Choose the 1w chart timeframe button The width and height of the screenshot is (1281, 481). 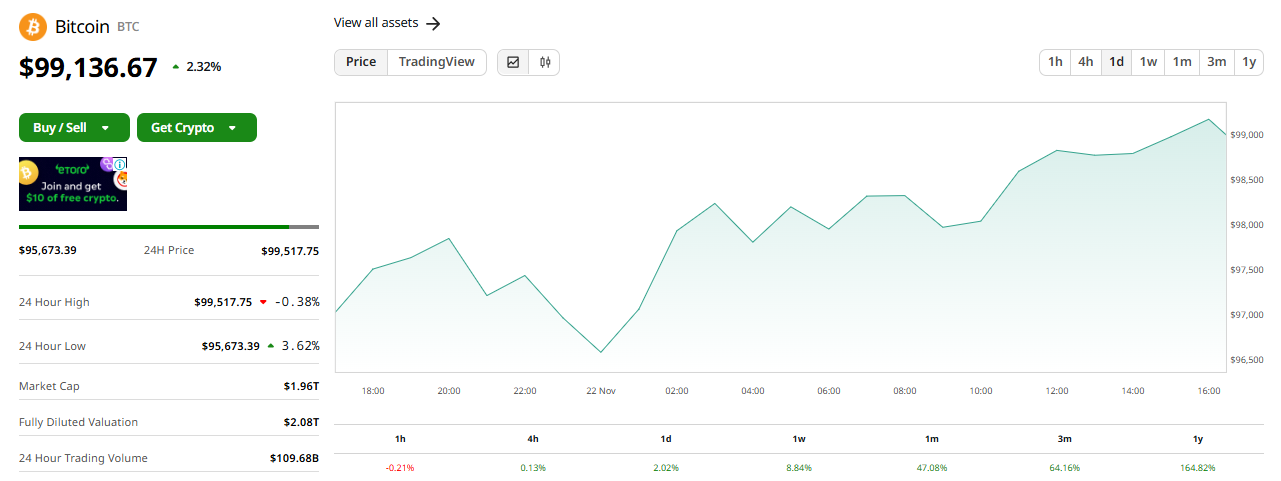pos(1148,62)
